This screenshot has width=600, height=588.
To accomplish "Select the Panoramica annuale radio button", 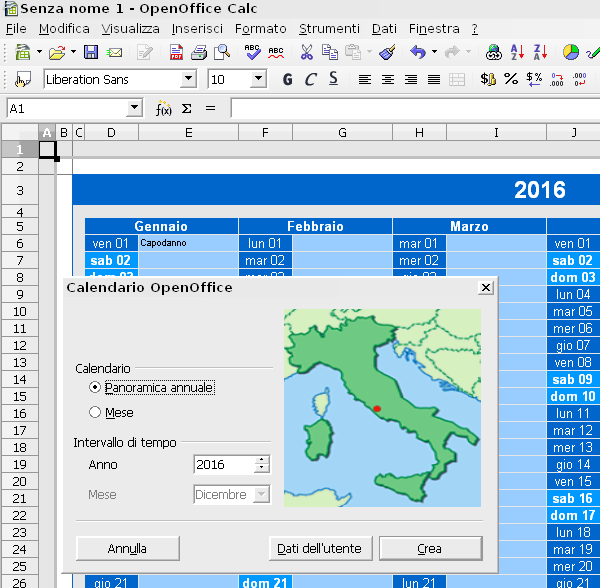I will pos(95,387).
